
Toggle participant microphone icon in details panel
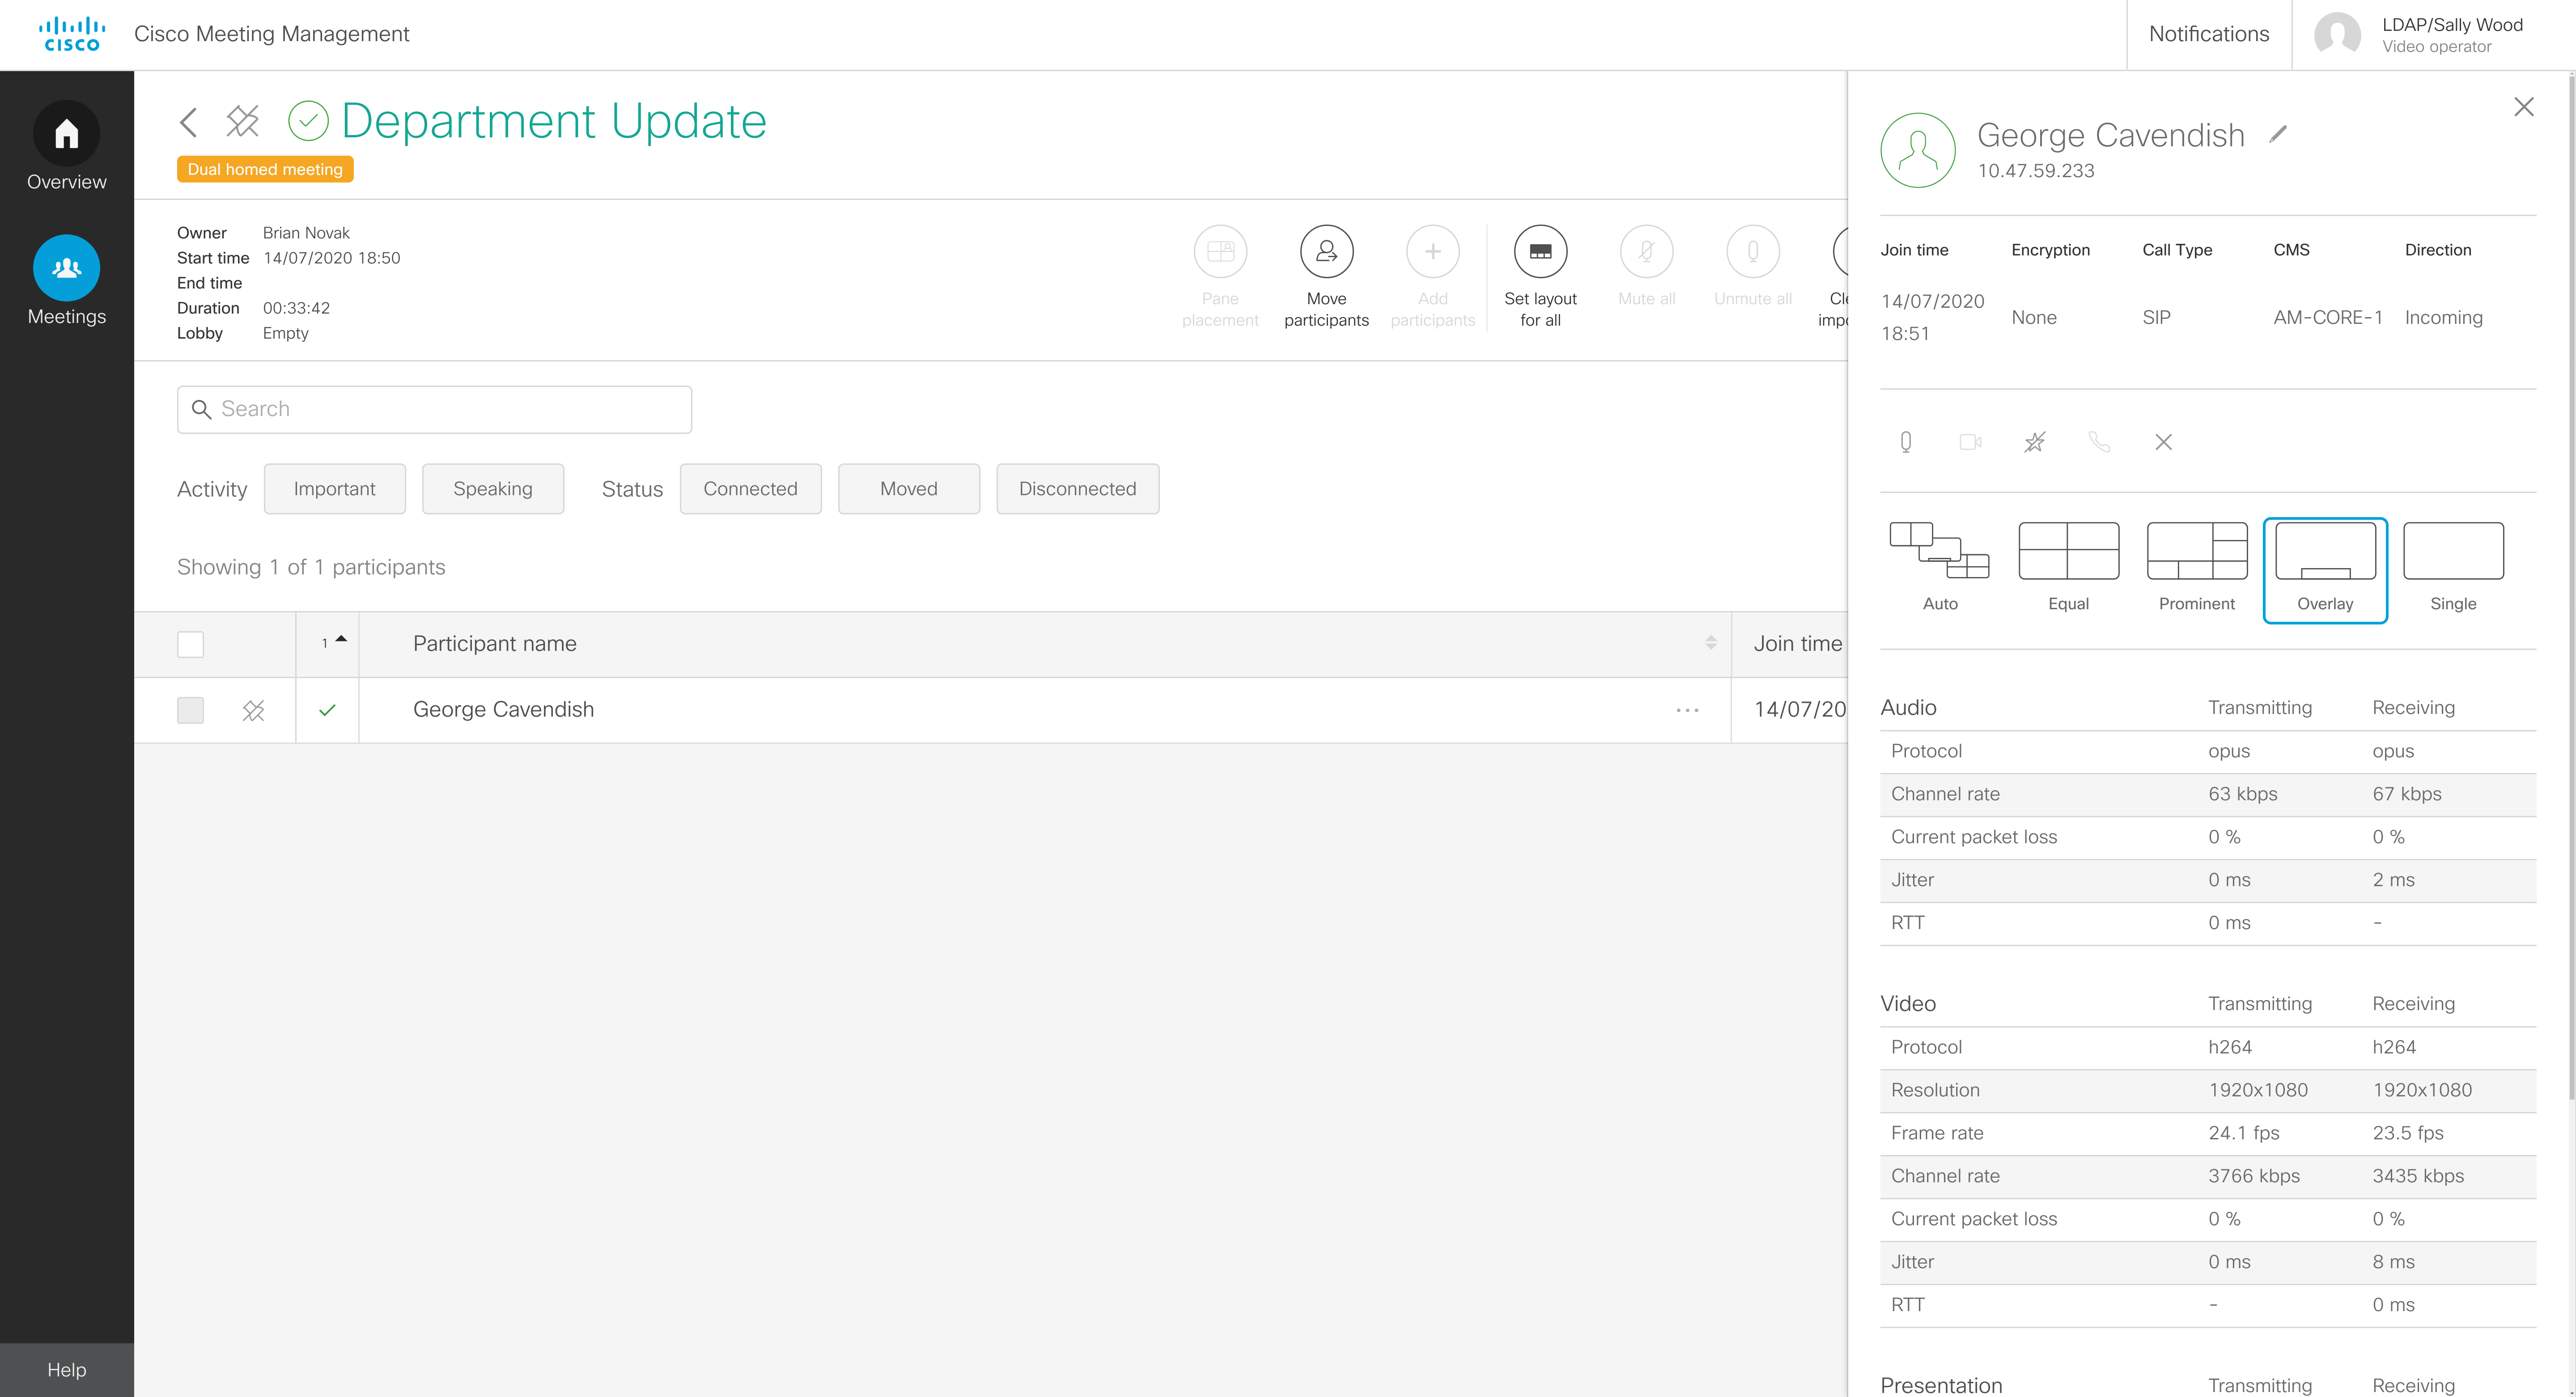[x=1906, y=442]
